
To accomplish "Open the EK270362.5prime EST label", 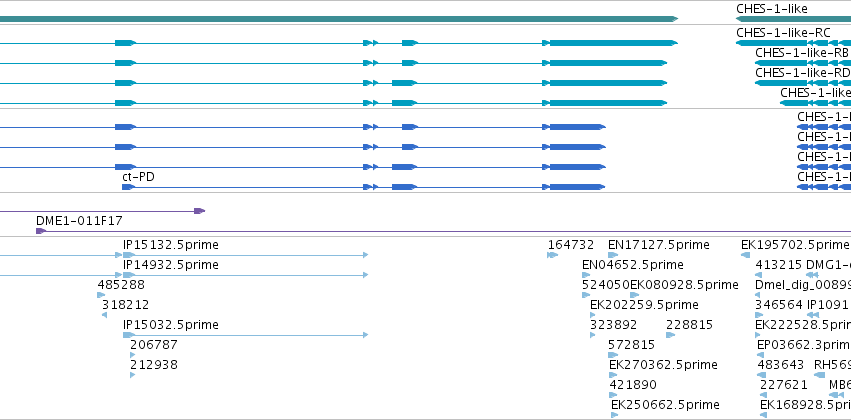I will 663,365.
